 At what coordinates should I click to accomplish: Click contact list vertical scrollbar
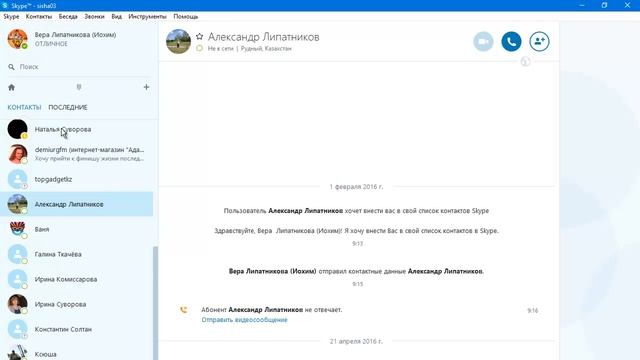click(x=155, y=303)
